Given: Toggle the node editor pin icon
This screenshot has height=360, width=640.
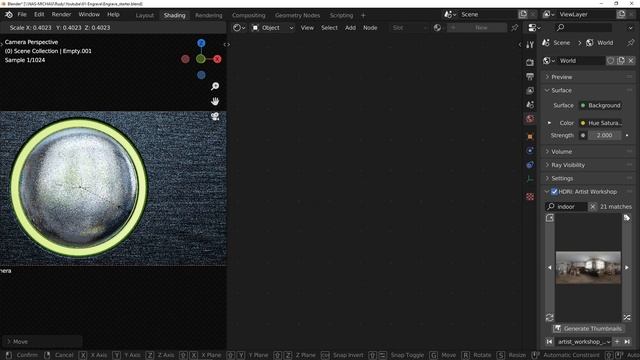Looking at the screenshot, I should click(x=515, y=28).
